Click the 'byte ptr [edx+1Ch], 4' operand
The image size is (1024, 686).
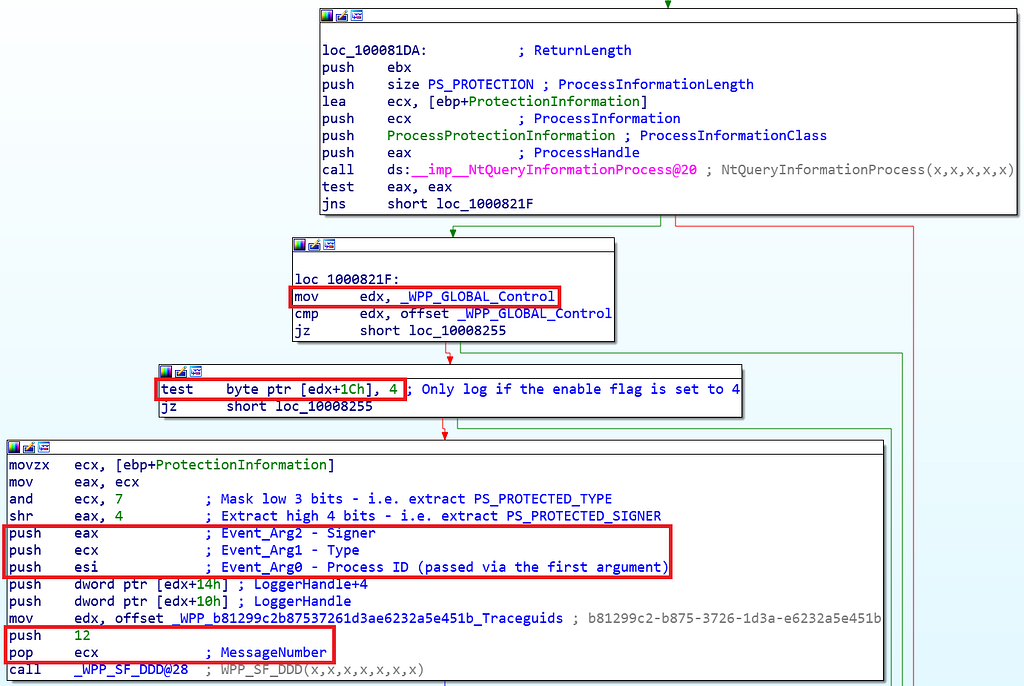click(312, 389)
